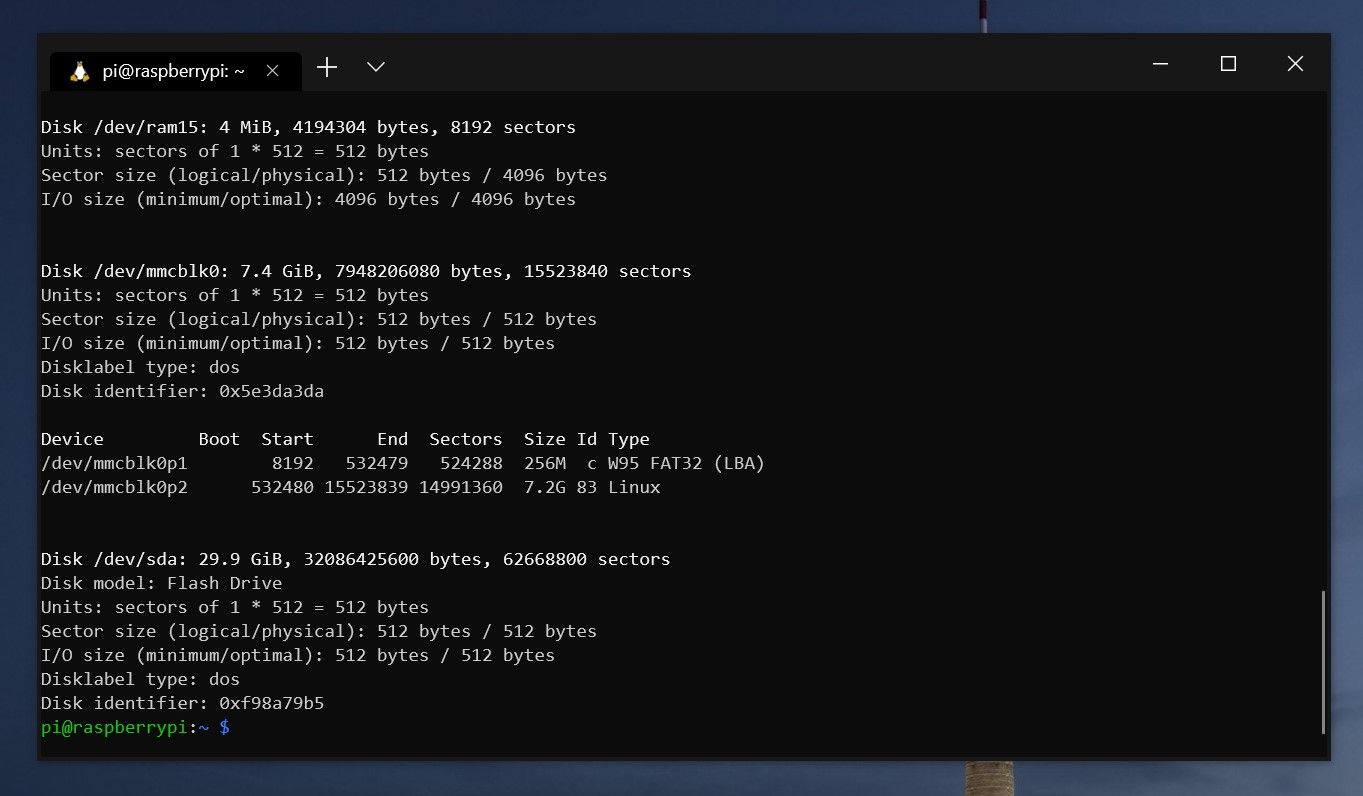Click the '7.2G' size value
Viewport: 1363px width, 796px height.
click(x=545, y=487)
